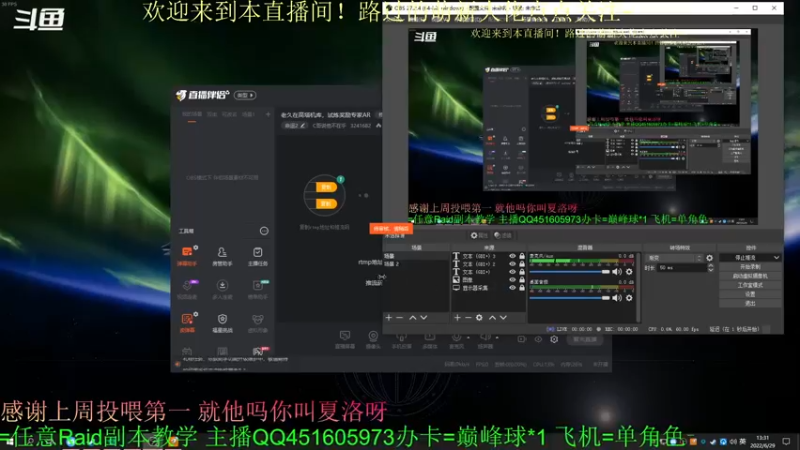Click lower orange 复制 button in 直播伴侣
Screen dimensions: 800x450
326,204
